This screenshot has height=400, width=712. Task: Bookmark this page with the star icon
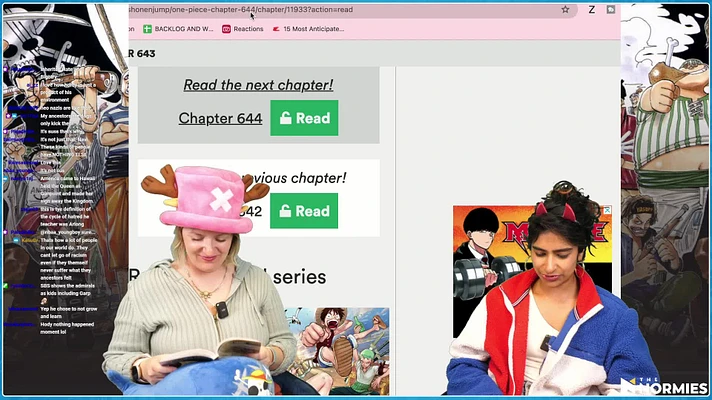[x=565, y=10]
